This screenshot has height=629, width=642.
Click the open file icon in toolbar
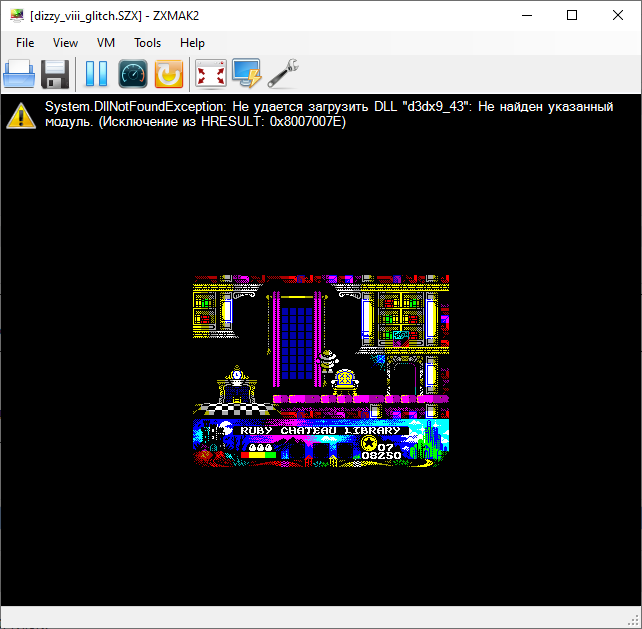click(19, 73)
